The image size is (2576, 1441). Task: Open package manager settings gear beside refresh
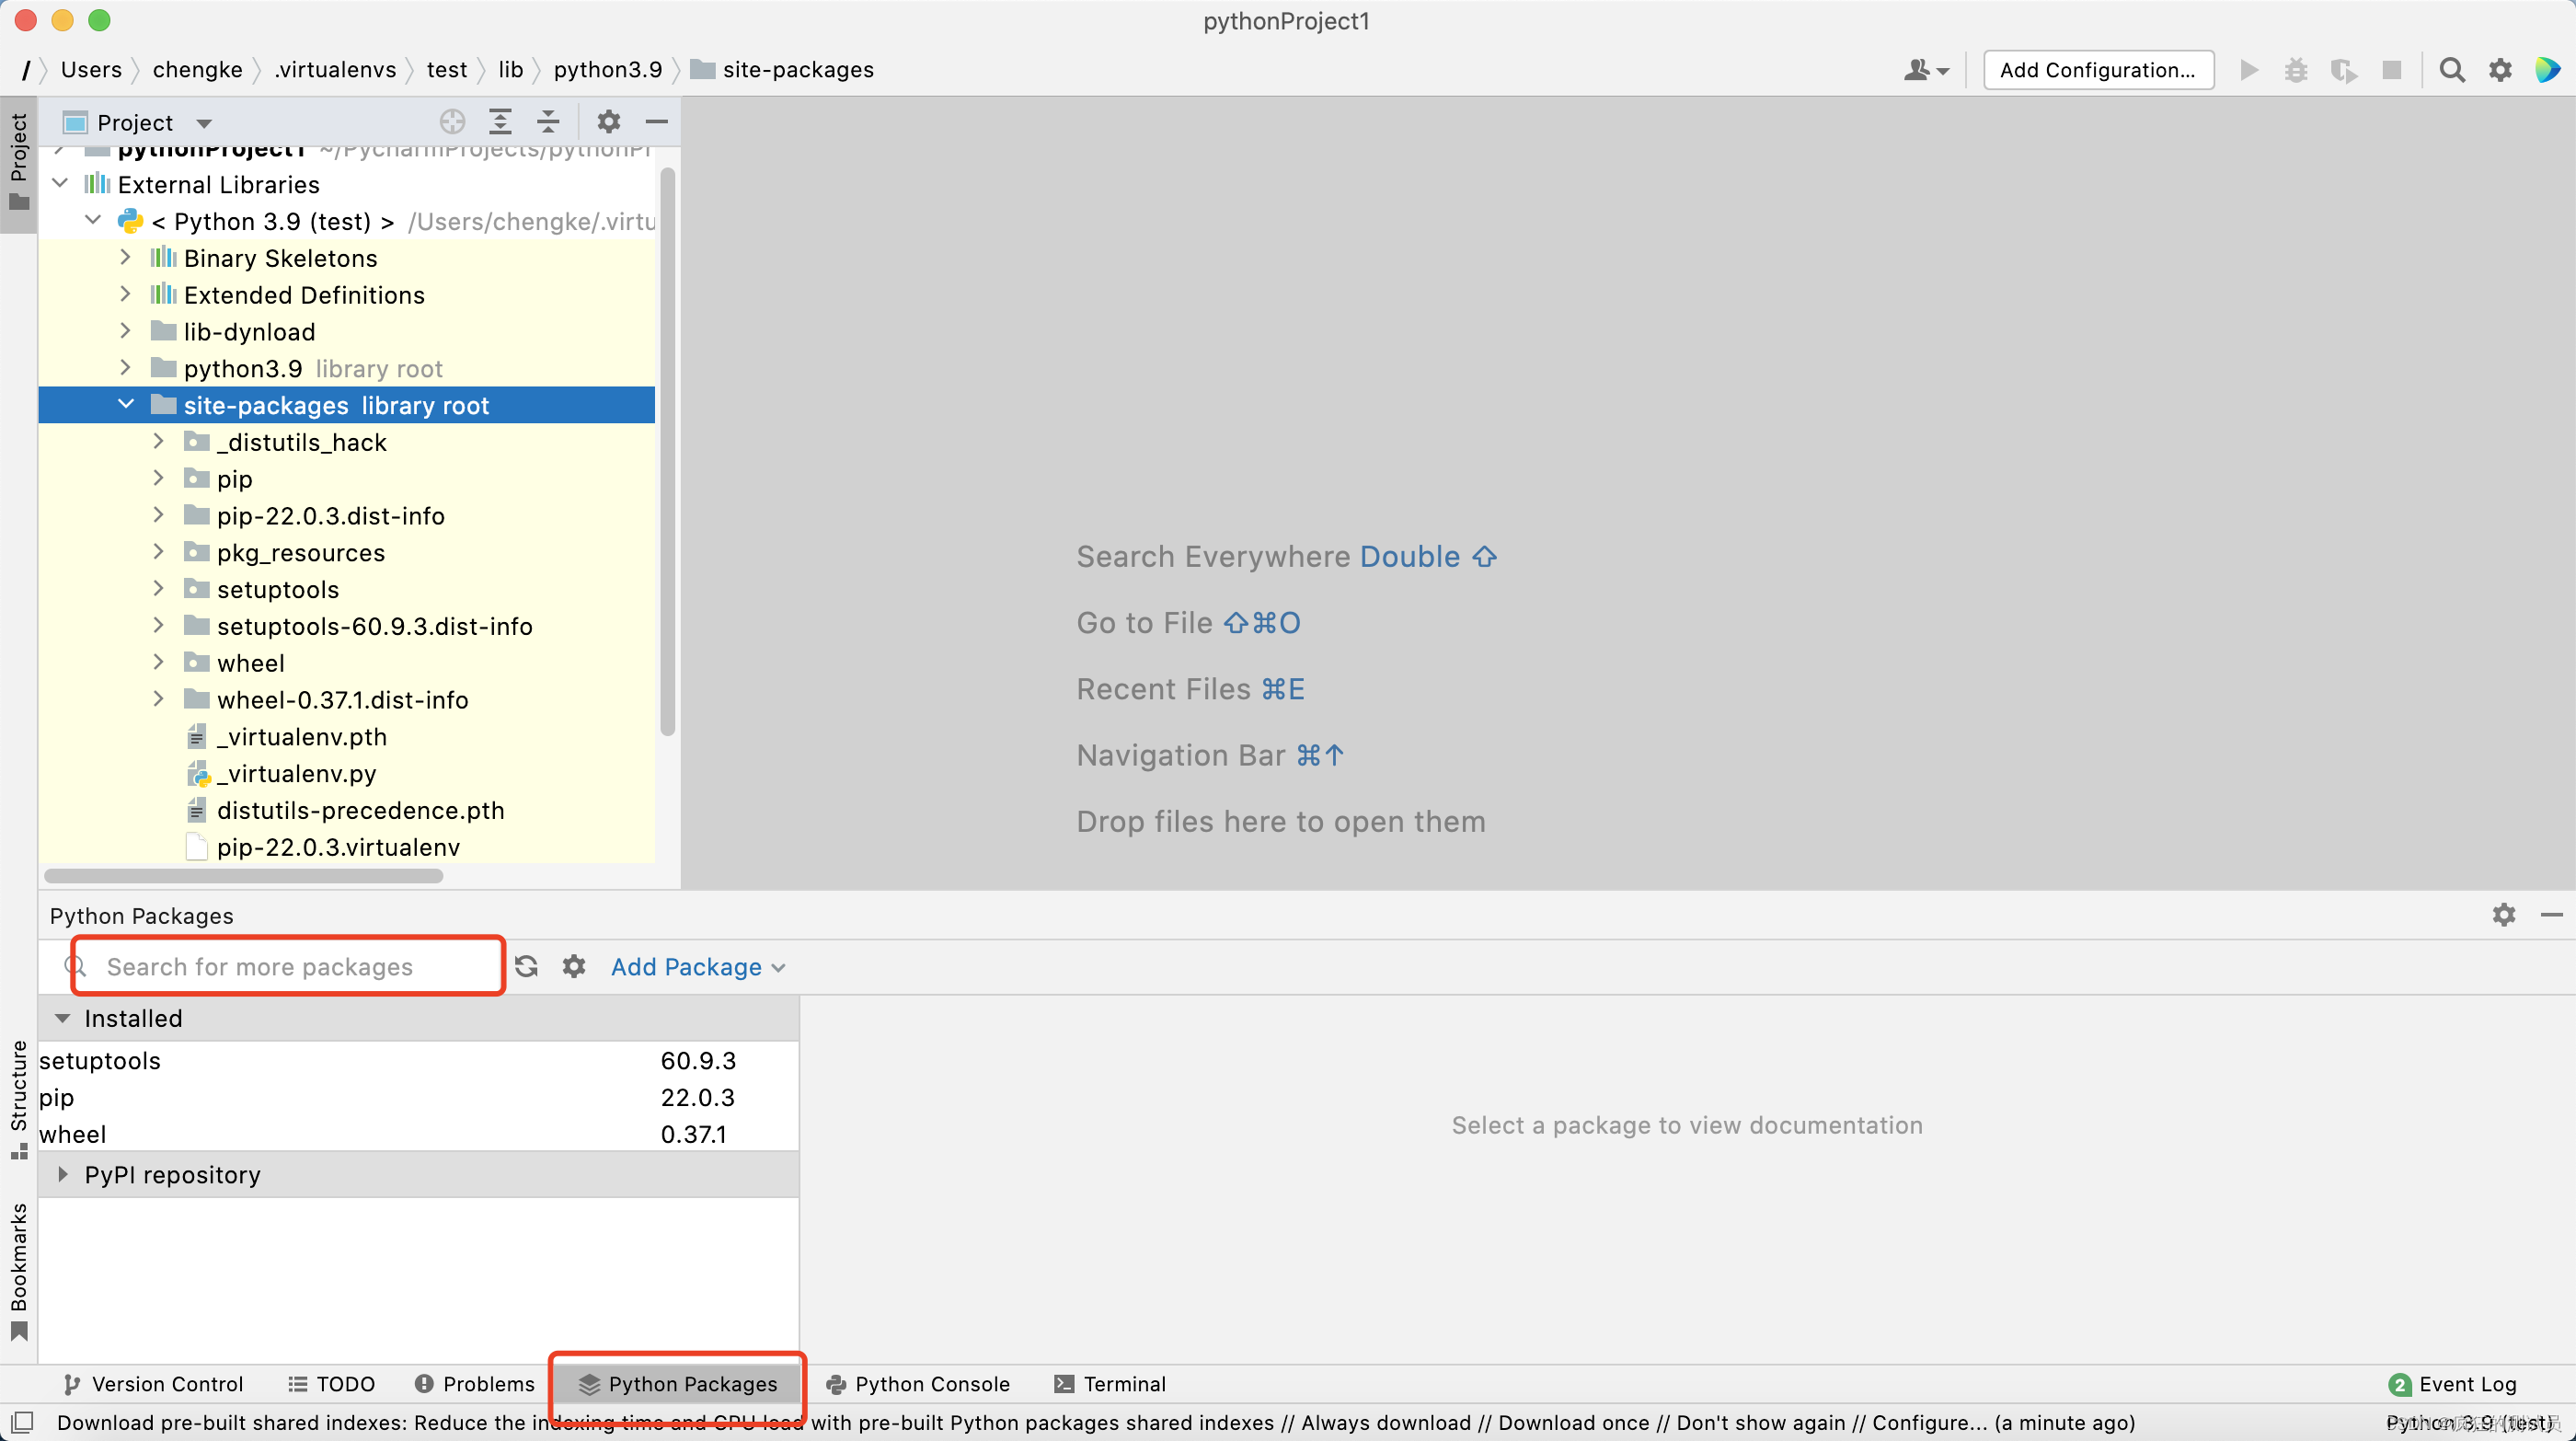point(574,966)
